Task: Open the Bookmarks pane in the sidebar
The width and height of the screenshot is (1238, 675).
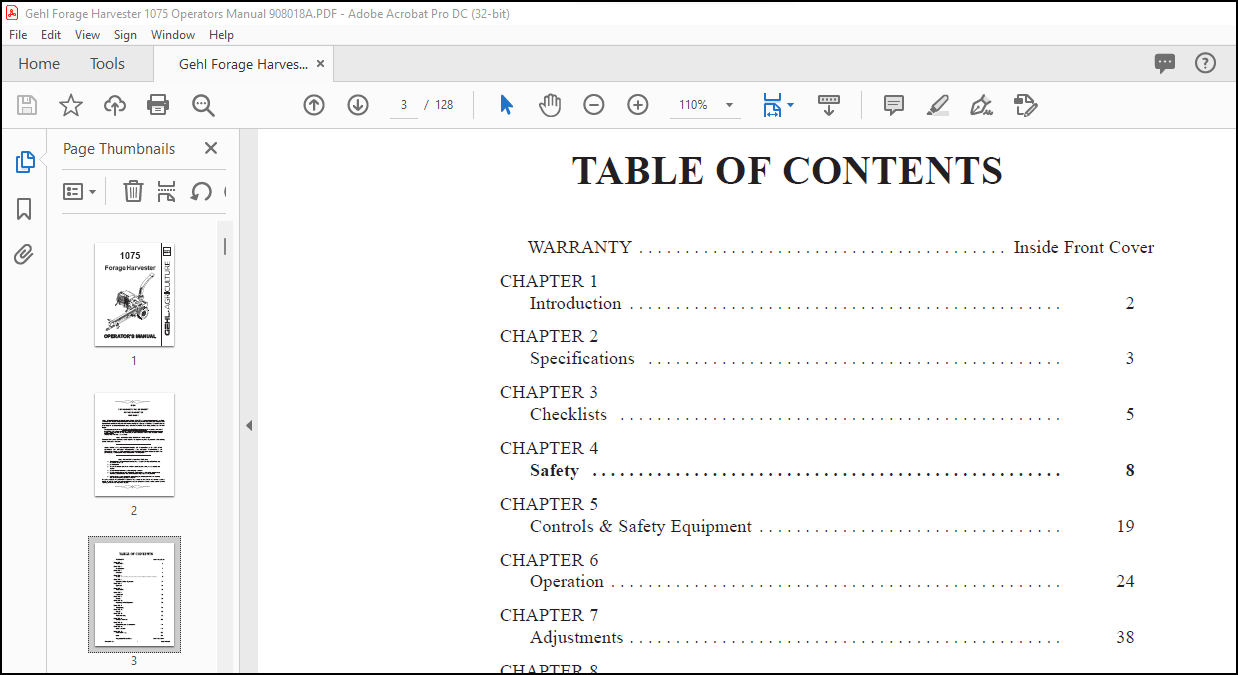Action: (24, 209)
